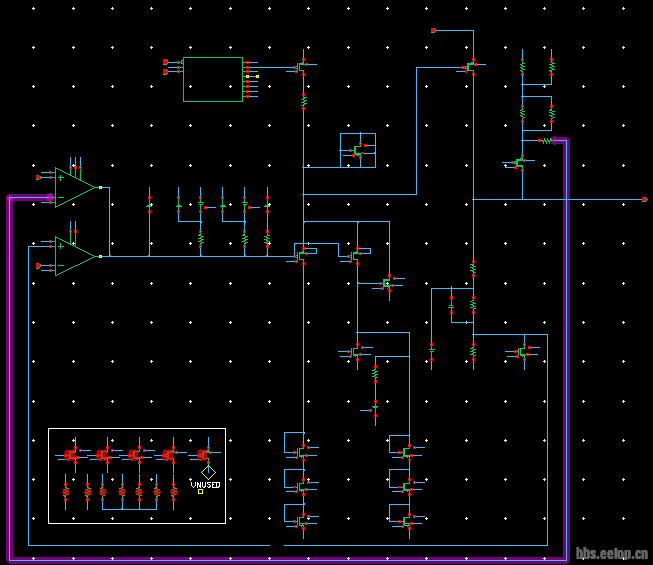Image resolution: width=653 pixels, height=565 pixels.
Task: Select the magenta highlighted wire on left edge
Action: (9, 380)
